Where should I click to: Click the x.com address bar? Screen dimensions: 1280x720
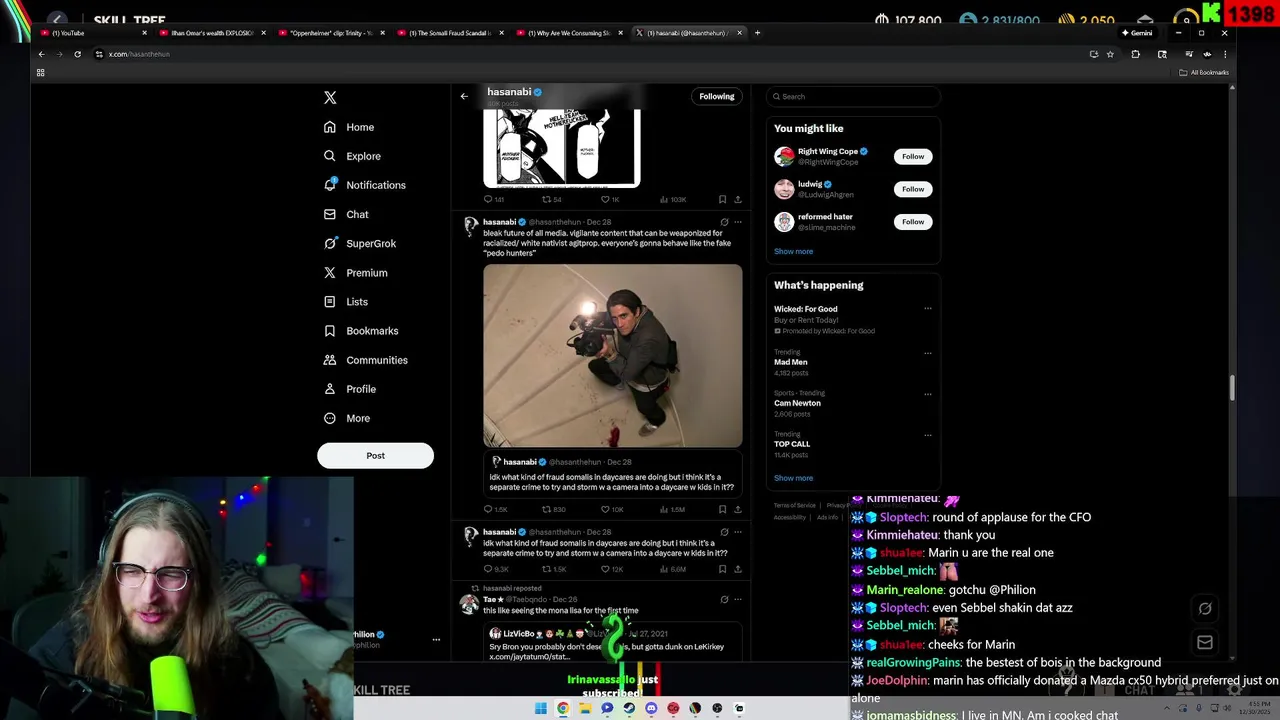pos(590,54)
